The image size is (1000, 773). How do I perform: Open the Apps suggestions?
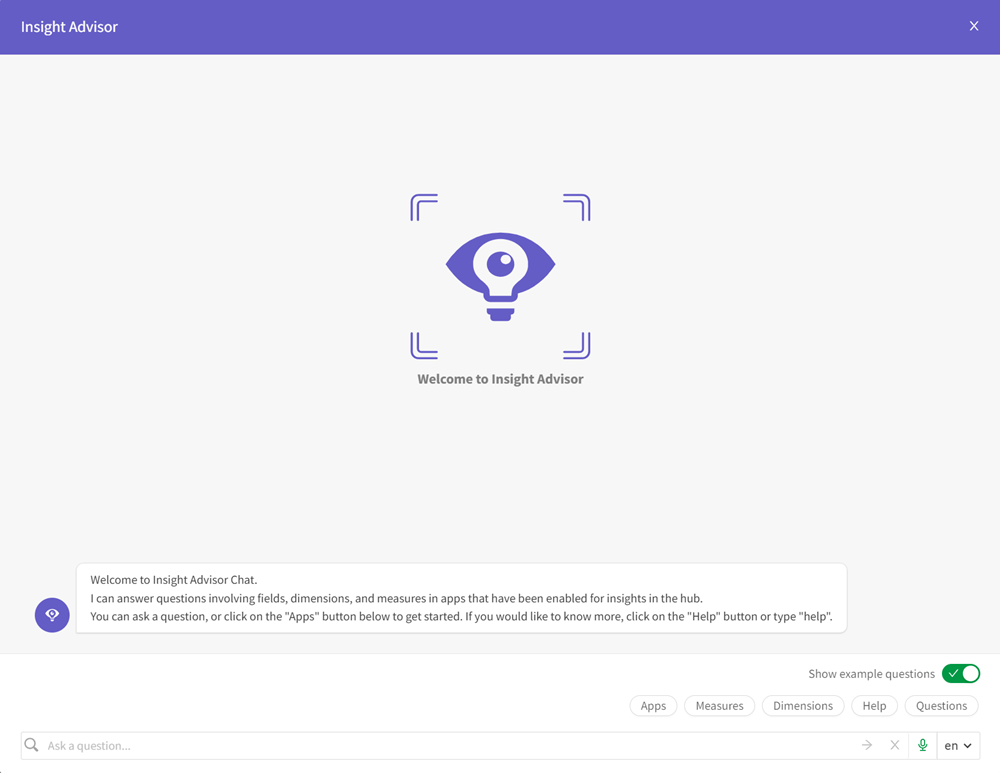pos(653,705)
